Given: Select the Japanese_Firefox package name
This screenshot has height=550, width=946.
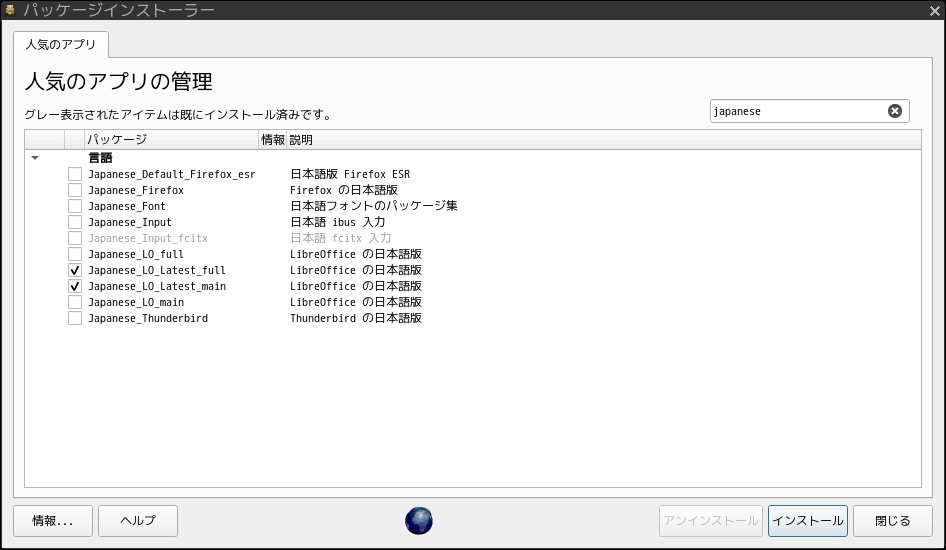Looking at the screenshot, I should [136, 190].
